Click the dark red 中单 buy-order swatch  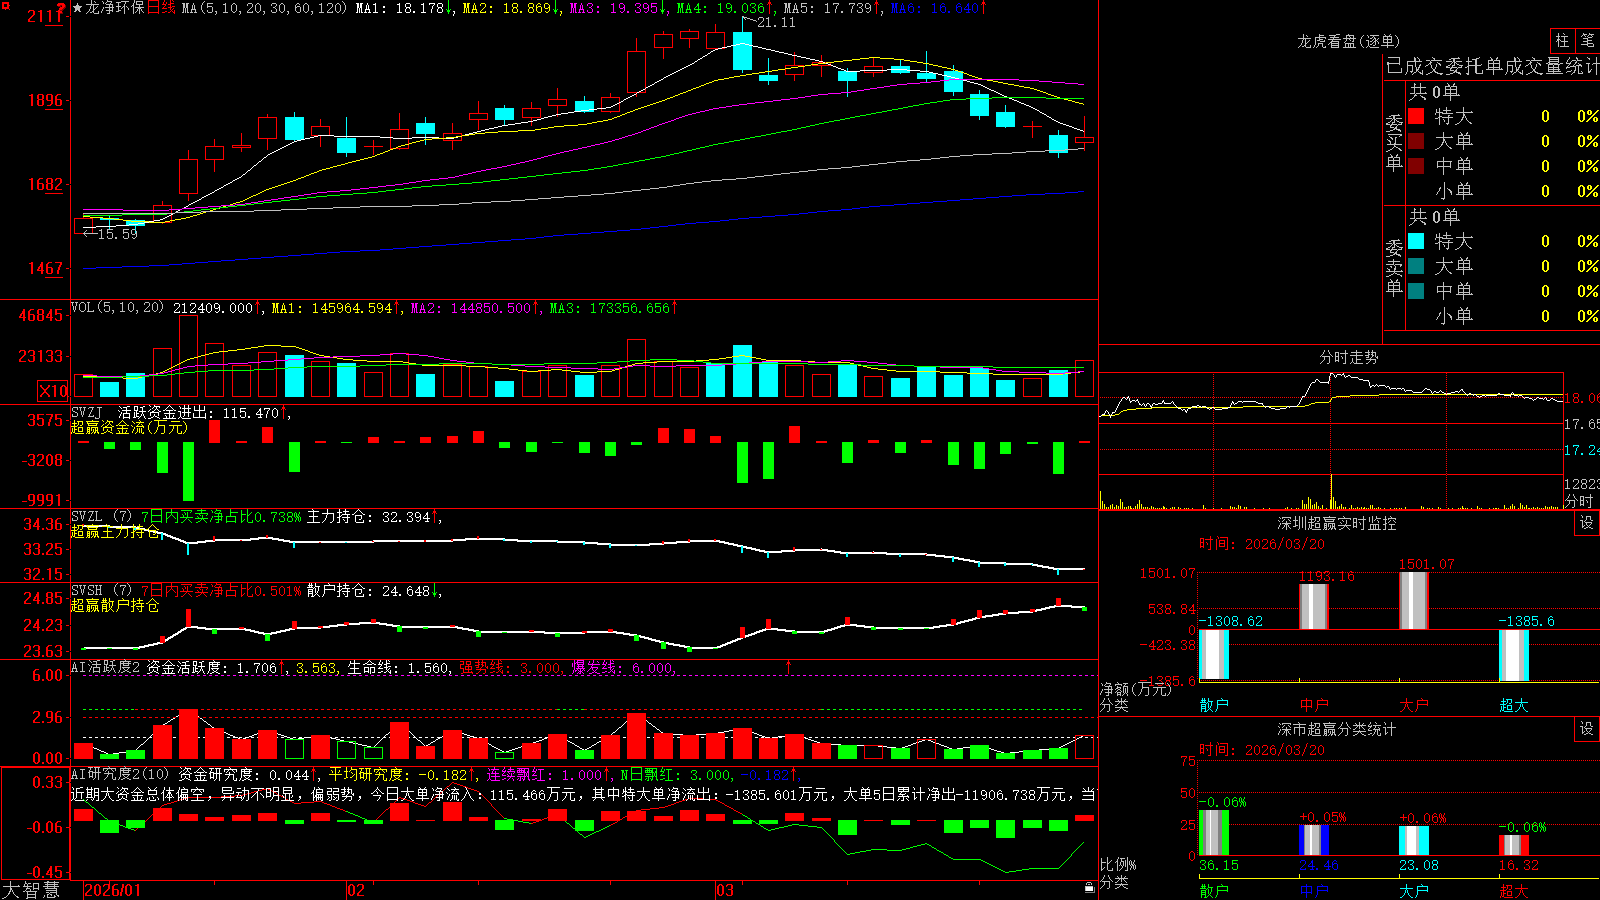tap(1416, 166)
